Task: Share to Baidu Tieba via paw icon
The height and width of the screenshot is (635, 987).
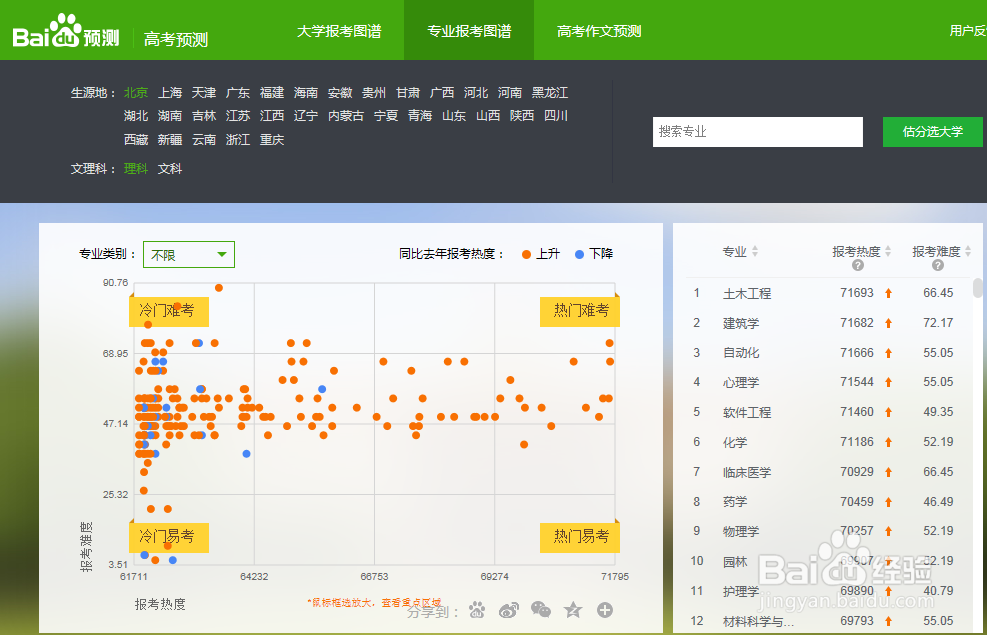Action: point(477,609)
